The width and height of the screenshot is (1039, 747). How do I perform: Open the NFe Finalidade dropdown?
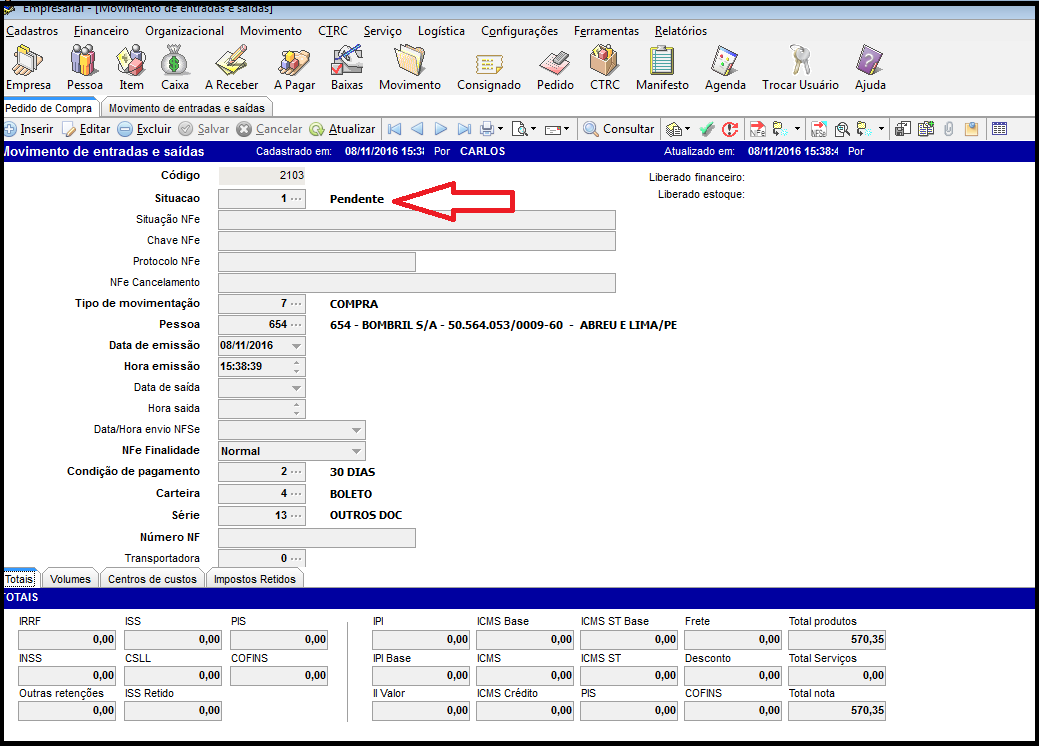tap(356, 451)
